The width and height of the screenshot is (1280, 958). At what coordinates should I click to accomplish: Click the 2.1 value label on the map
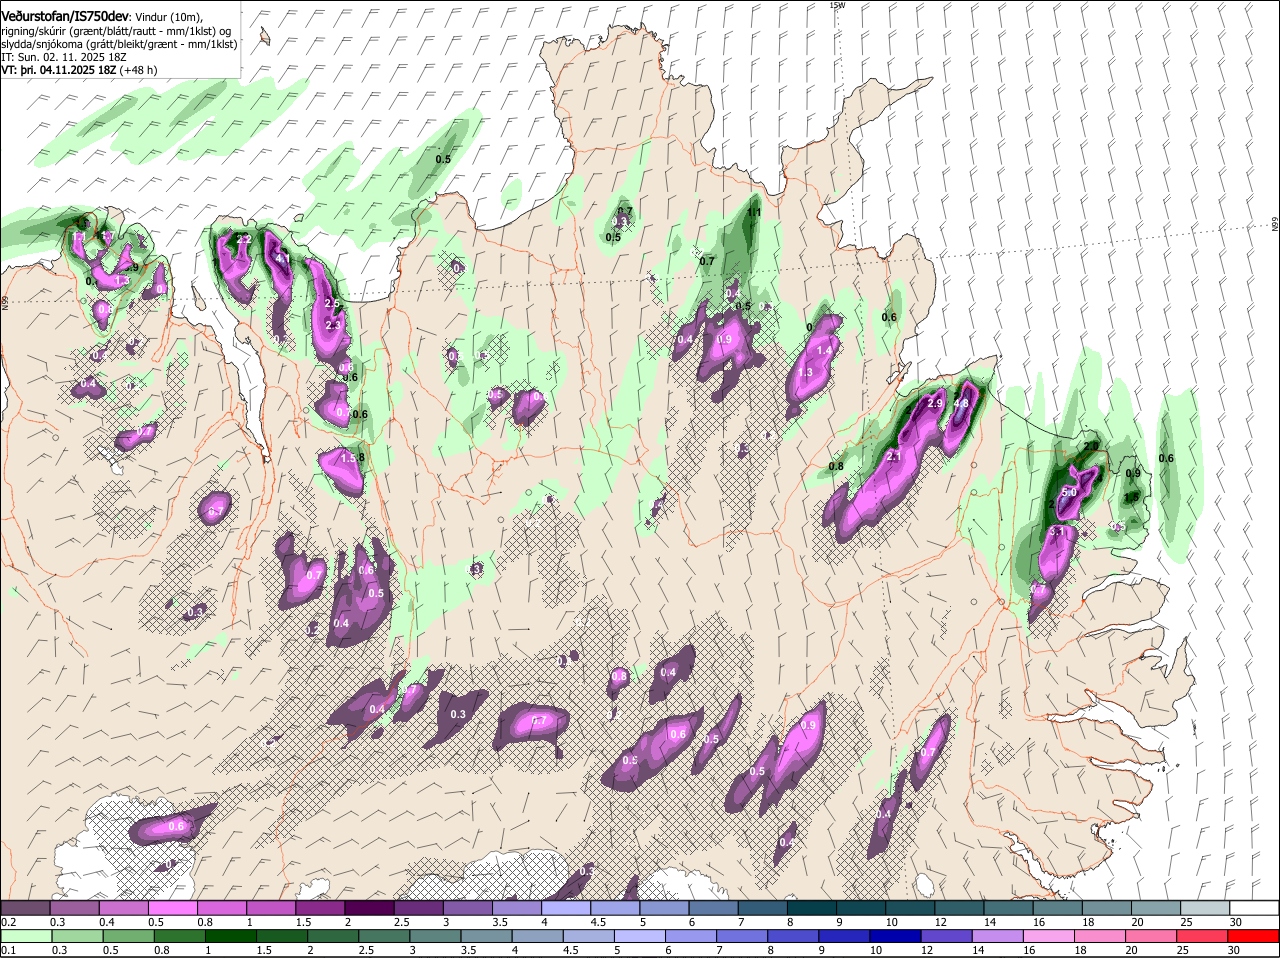coord(894,456)
